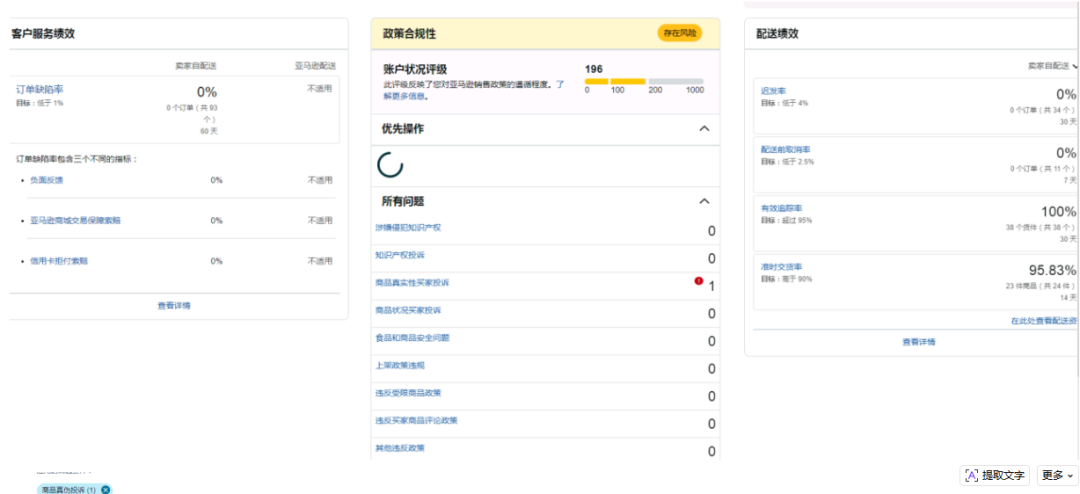Open the 准时交货率 delivery metric

coord(781,267)
